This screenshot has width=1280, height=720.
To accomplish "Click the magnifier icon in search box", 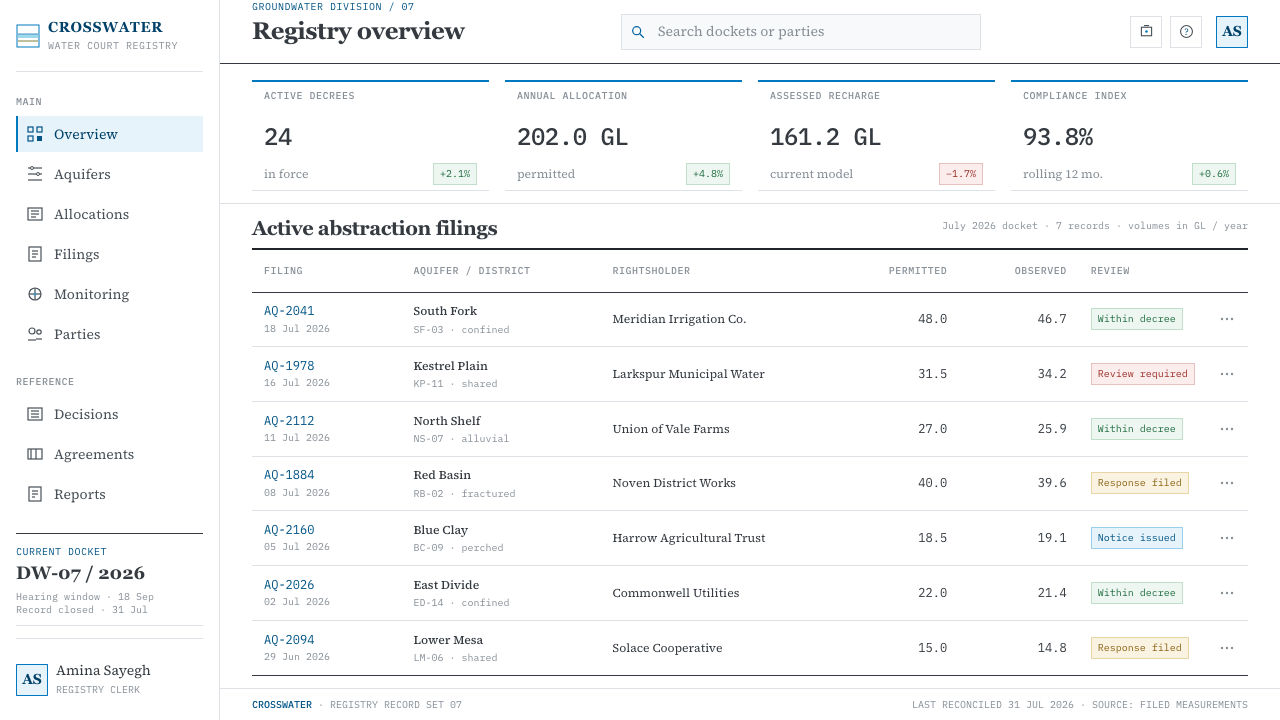I will [x=638, y=32].
